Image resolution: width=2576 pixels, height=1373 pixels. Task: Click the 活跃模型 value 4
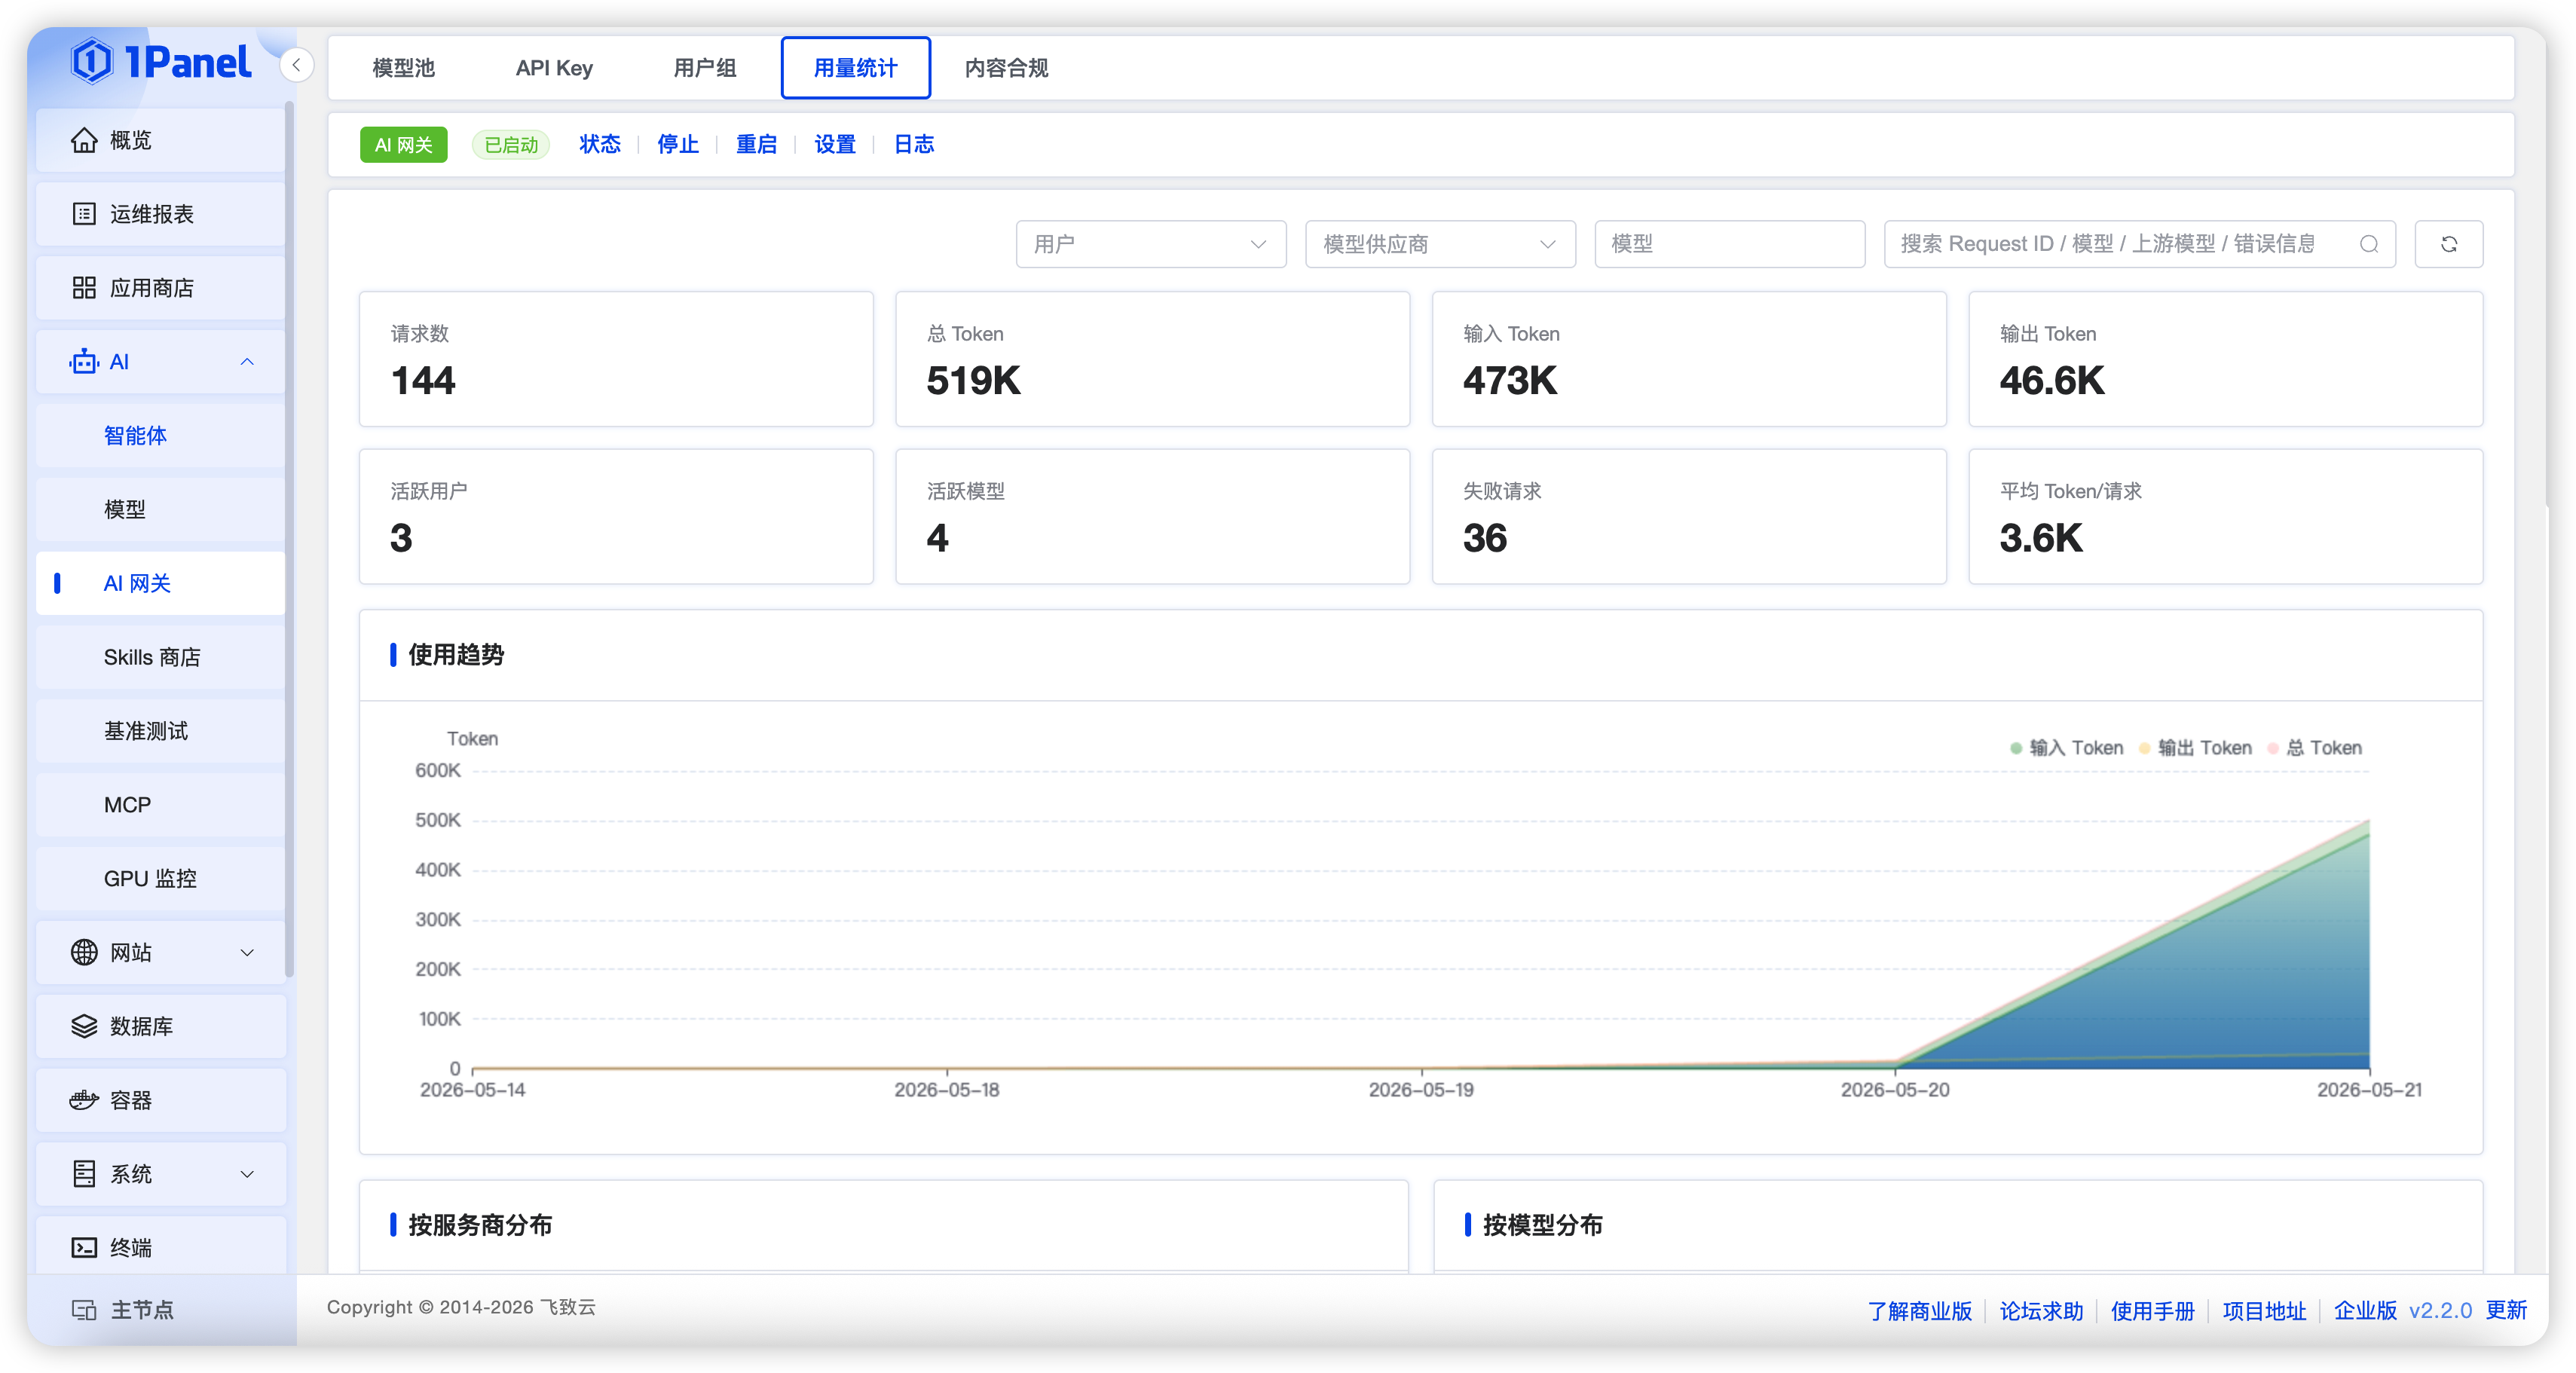937,538
